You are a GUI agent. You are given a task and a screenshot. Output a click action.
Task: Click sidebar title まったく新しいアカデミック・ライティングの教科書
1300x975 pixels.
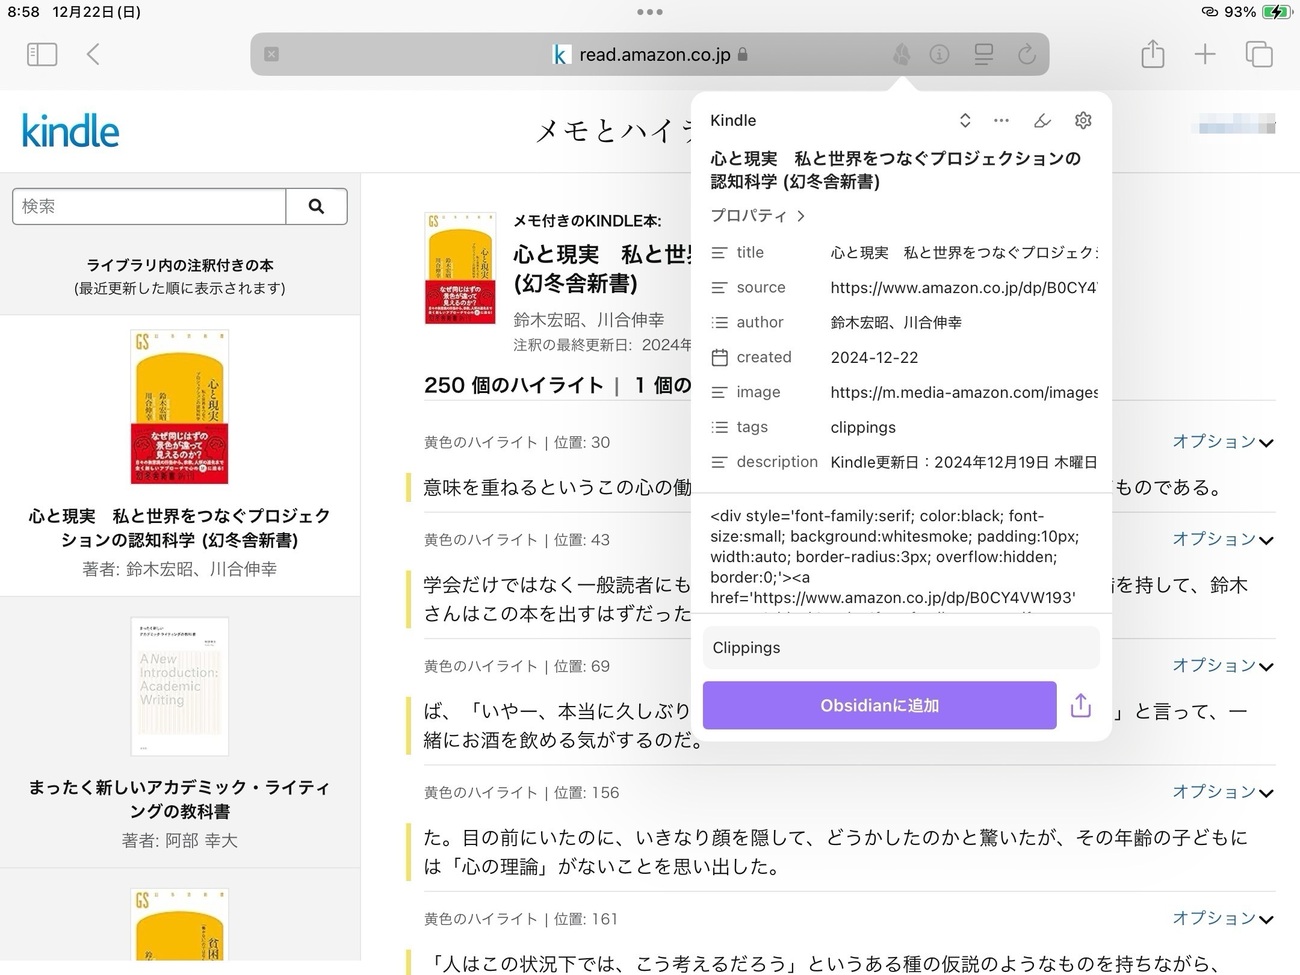[180, 799]
